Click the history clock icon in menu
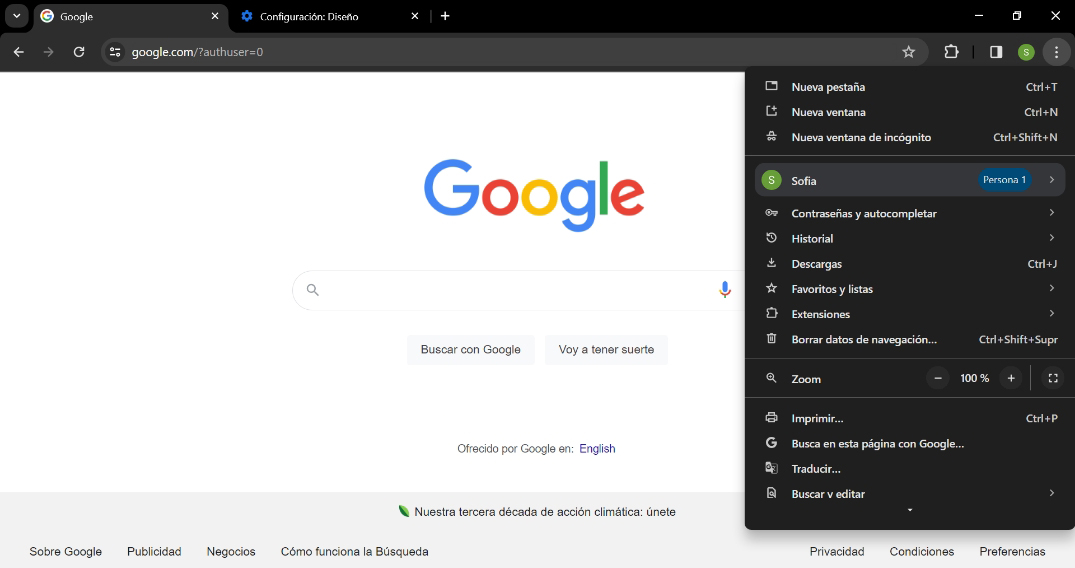Image resolution: width=1075 pixels, height=568 pixels. click(771, 237)
